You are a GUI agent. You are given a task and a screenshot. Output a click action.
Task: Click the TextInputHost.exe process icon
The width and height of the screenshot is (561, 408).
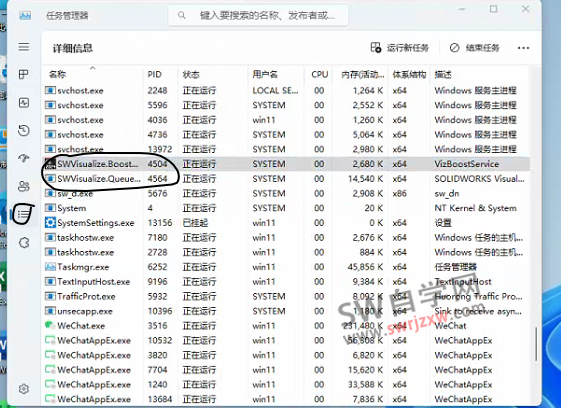point(50,281)
